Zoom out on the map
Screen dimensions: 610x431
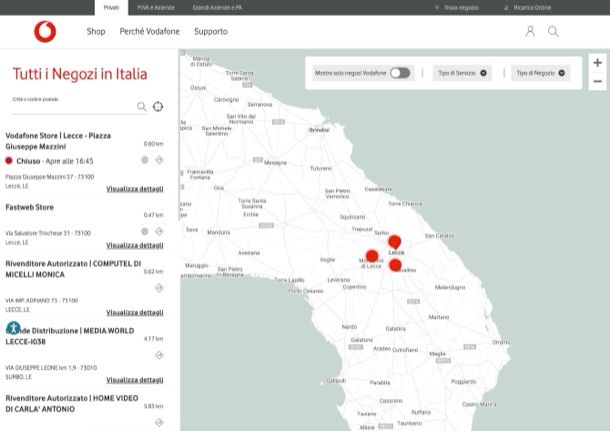point(598,81)
